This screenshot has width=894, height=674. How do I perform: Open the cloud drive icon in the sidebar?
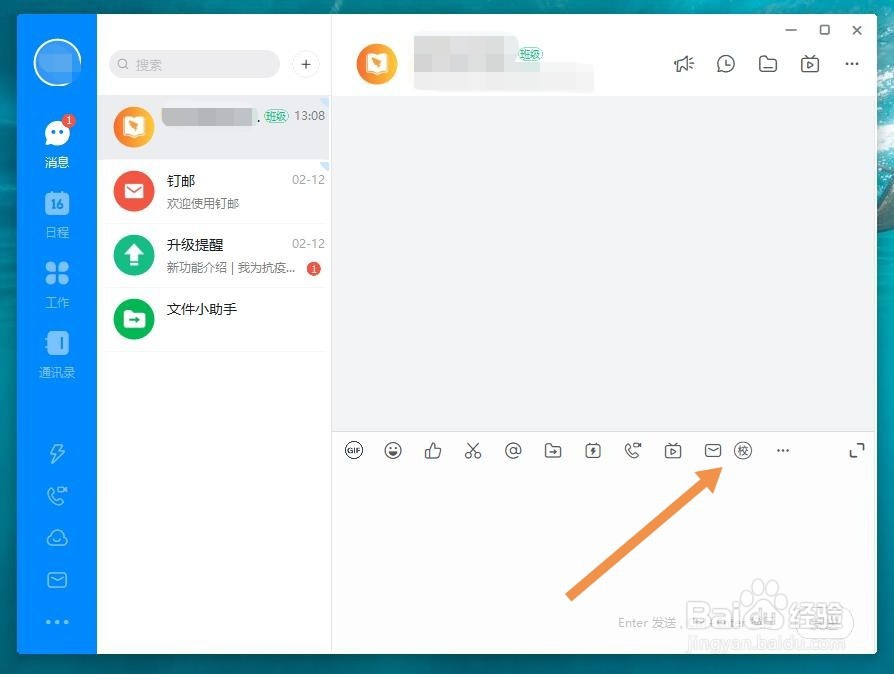click(57, 537)
